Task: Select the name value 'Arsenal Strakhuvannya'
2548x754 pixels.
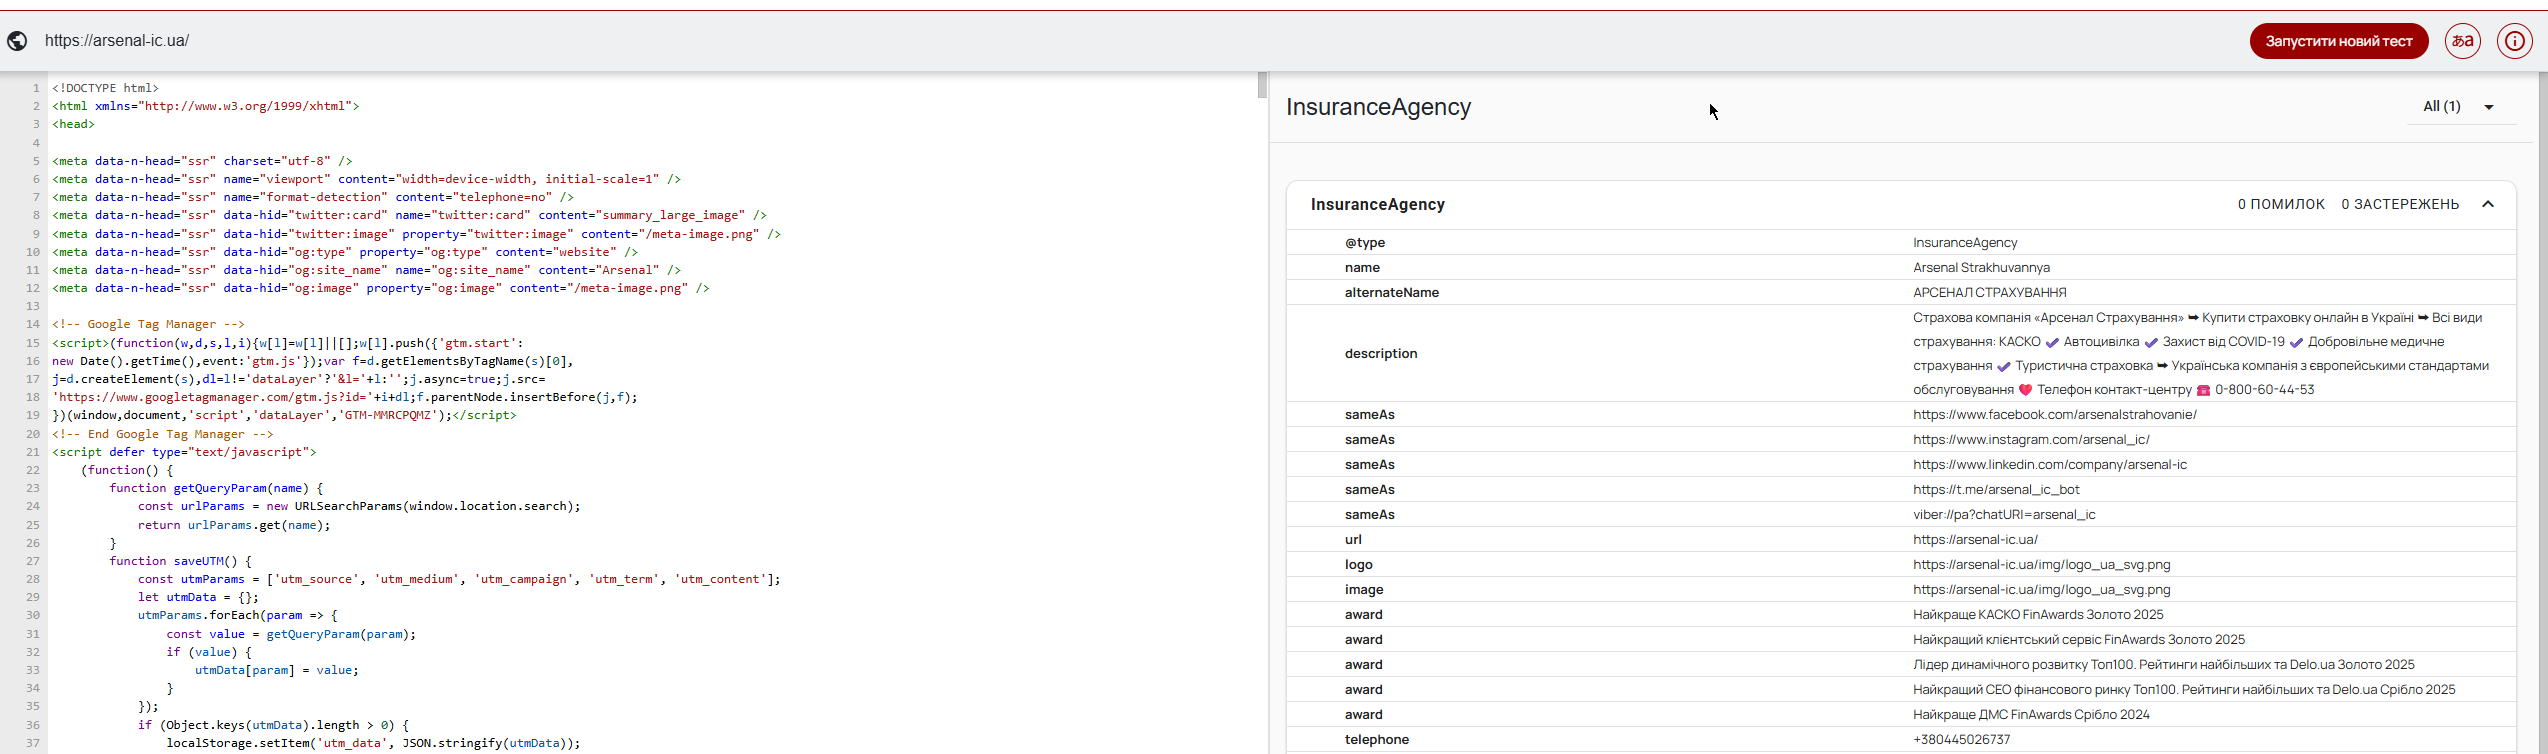Action: click(x=1981, y=268)
